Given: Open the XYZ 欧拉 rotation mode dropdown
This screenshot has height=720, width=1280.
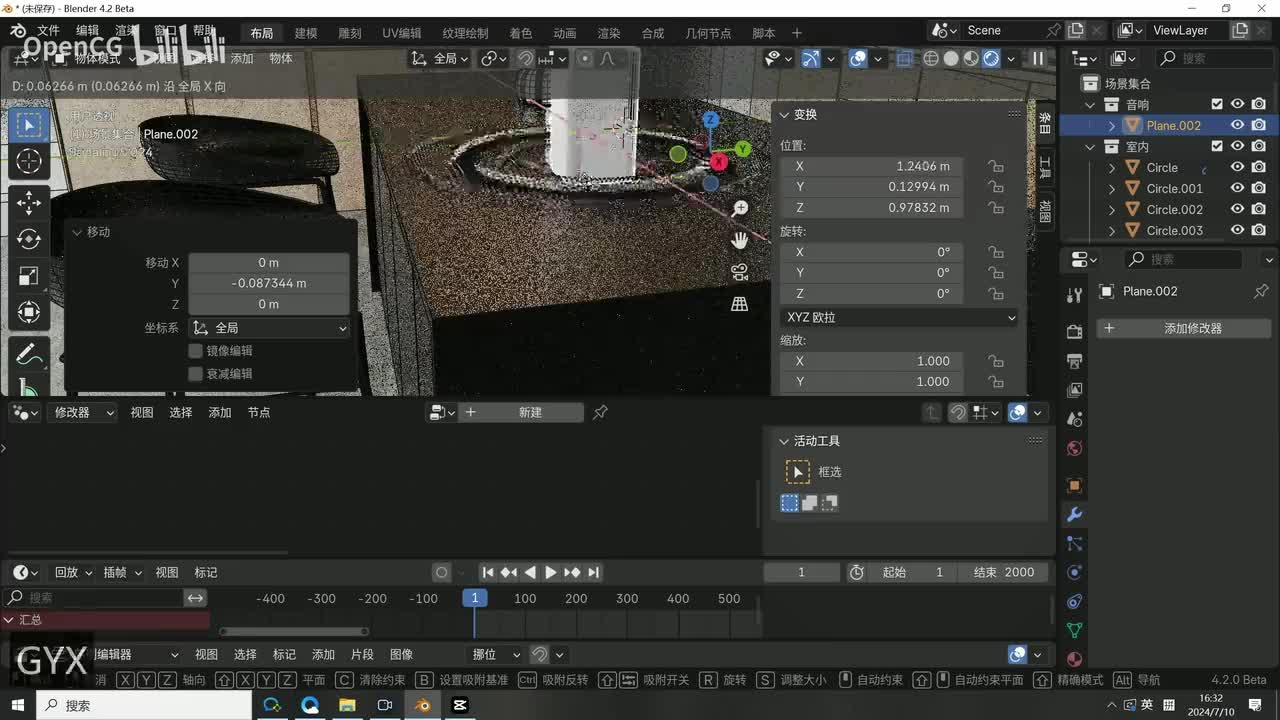Looking at the screenshot, I should (899, 317).
